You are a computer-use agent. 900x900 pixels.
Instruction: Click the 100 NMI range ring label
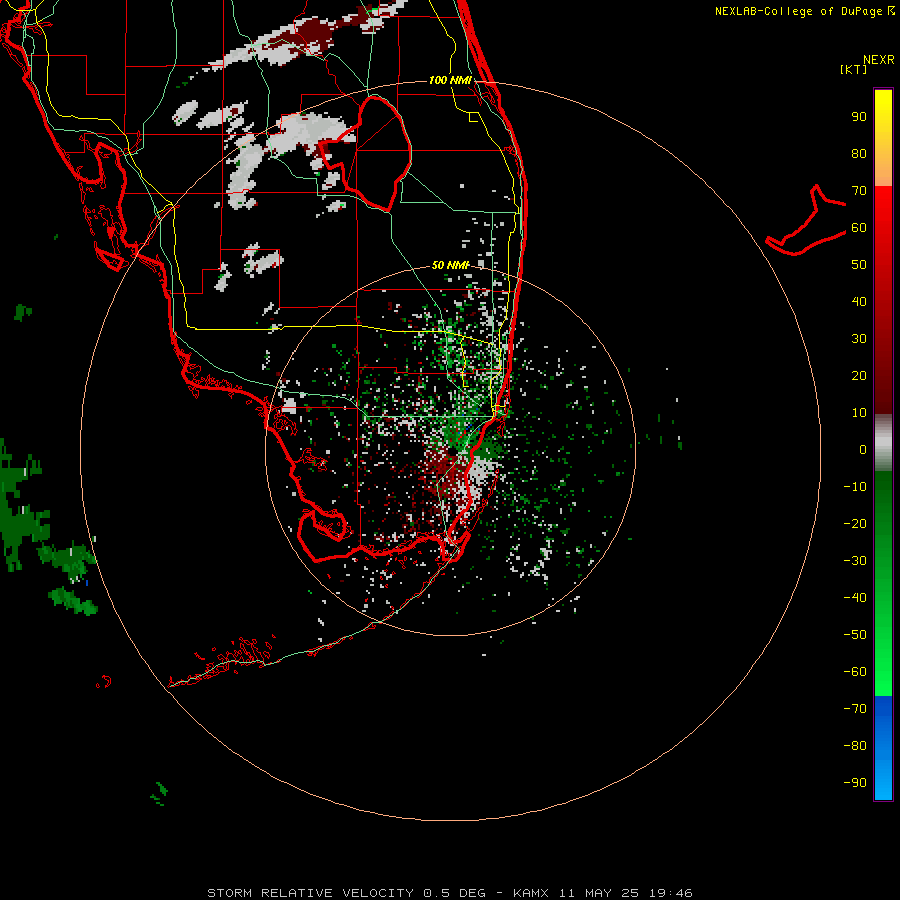(x=450, y=80)
